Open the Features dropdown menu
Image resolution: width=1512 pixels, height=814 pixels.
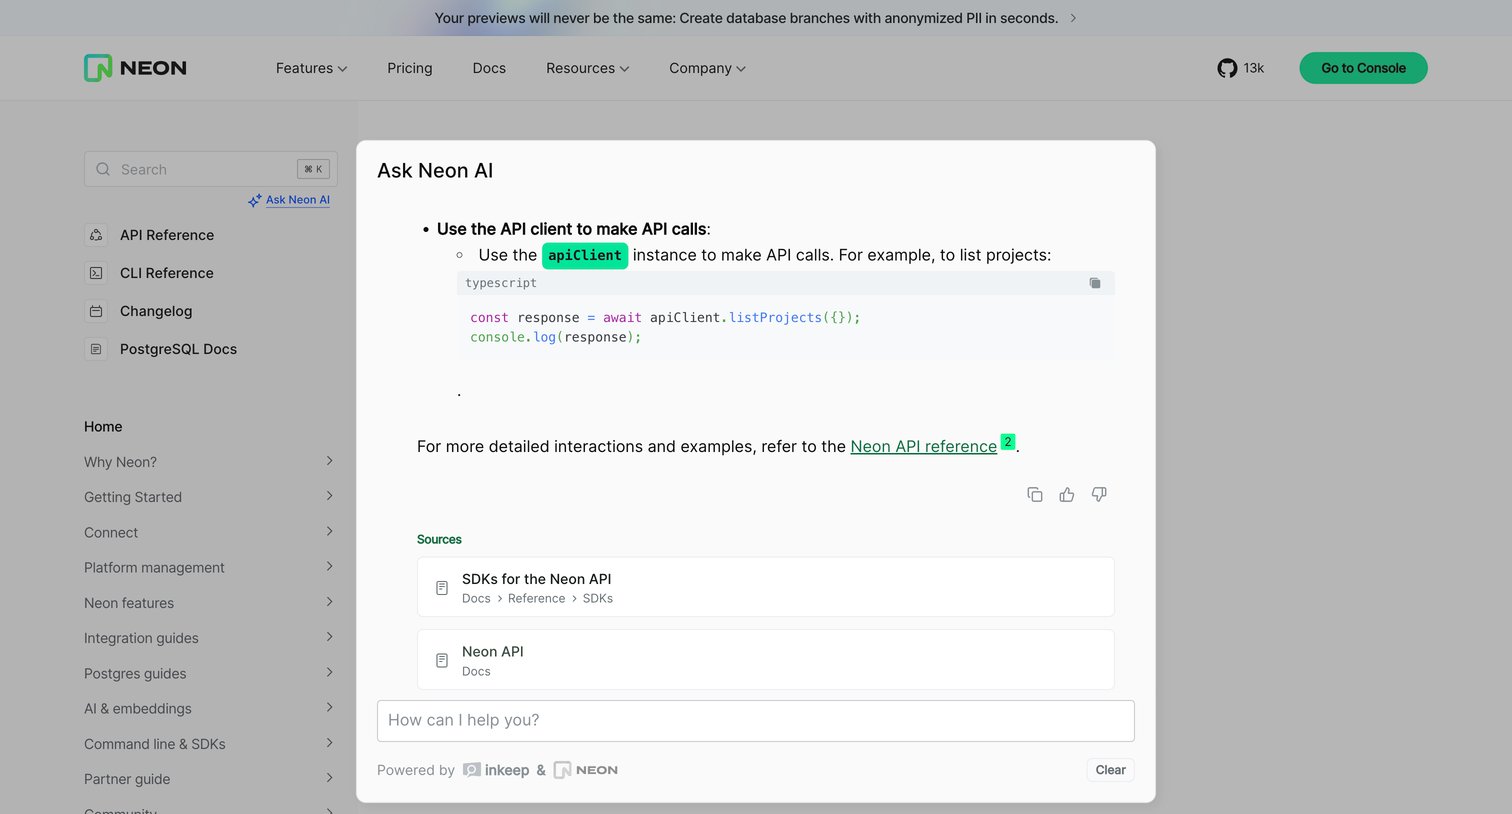311,68
